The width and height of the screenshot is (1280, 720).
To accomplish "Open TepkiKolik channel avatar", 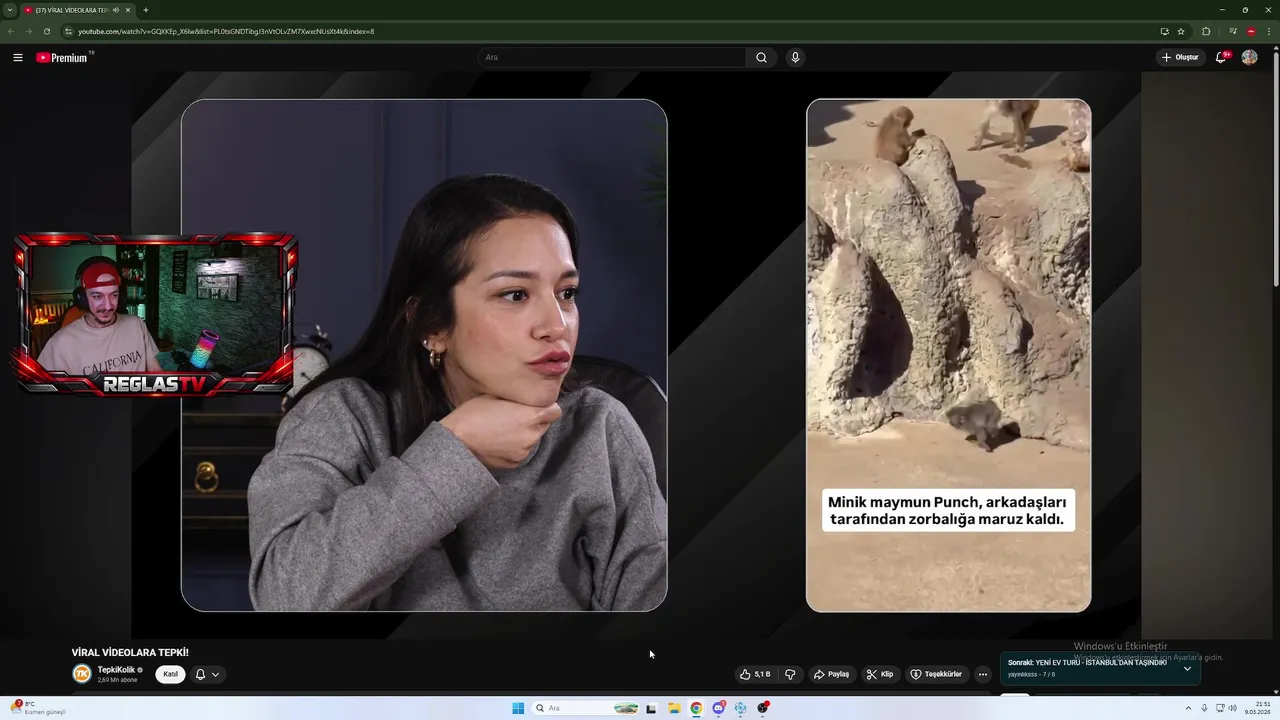I will coord(82,674).
